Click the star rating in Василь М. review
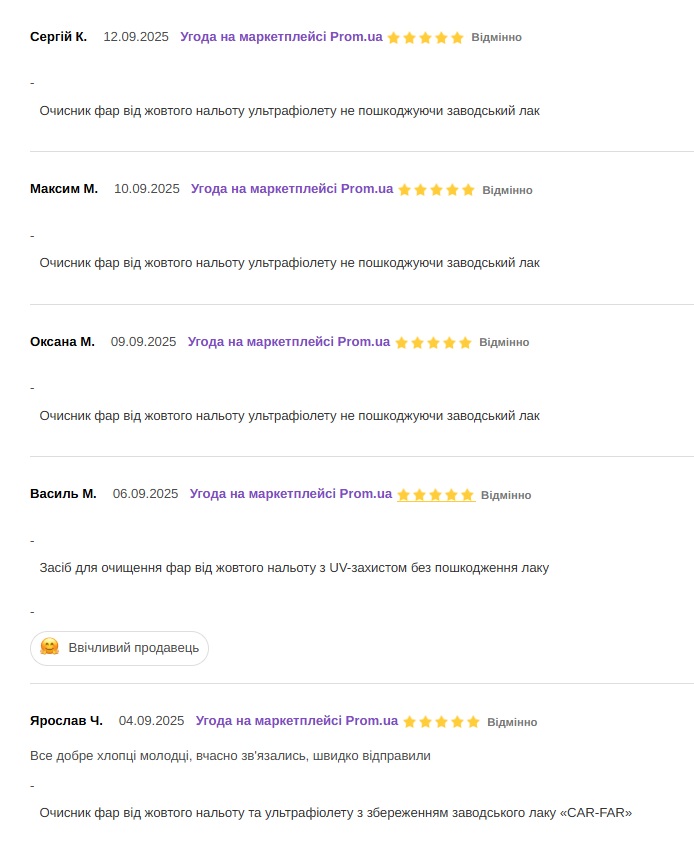The image size is (694, 846). (x=435, y=495)
